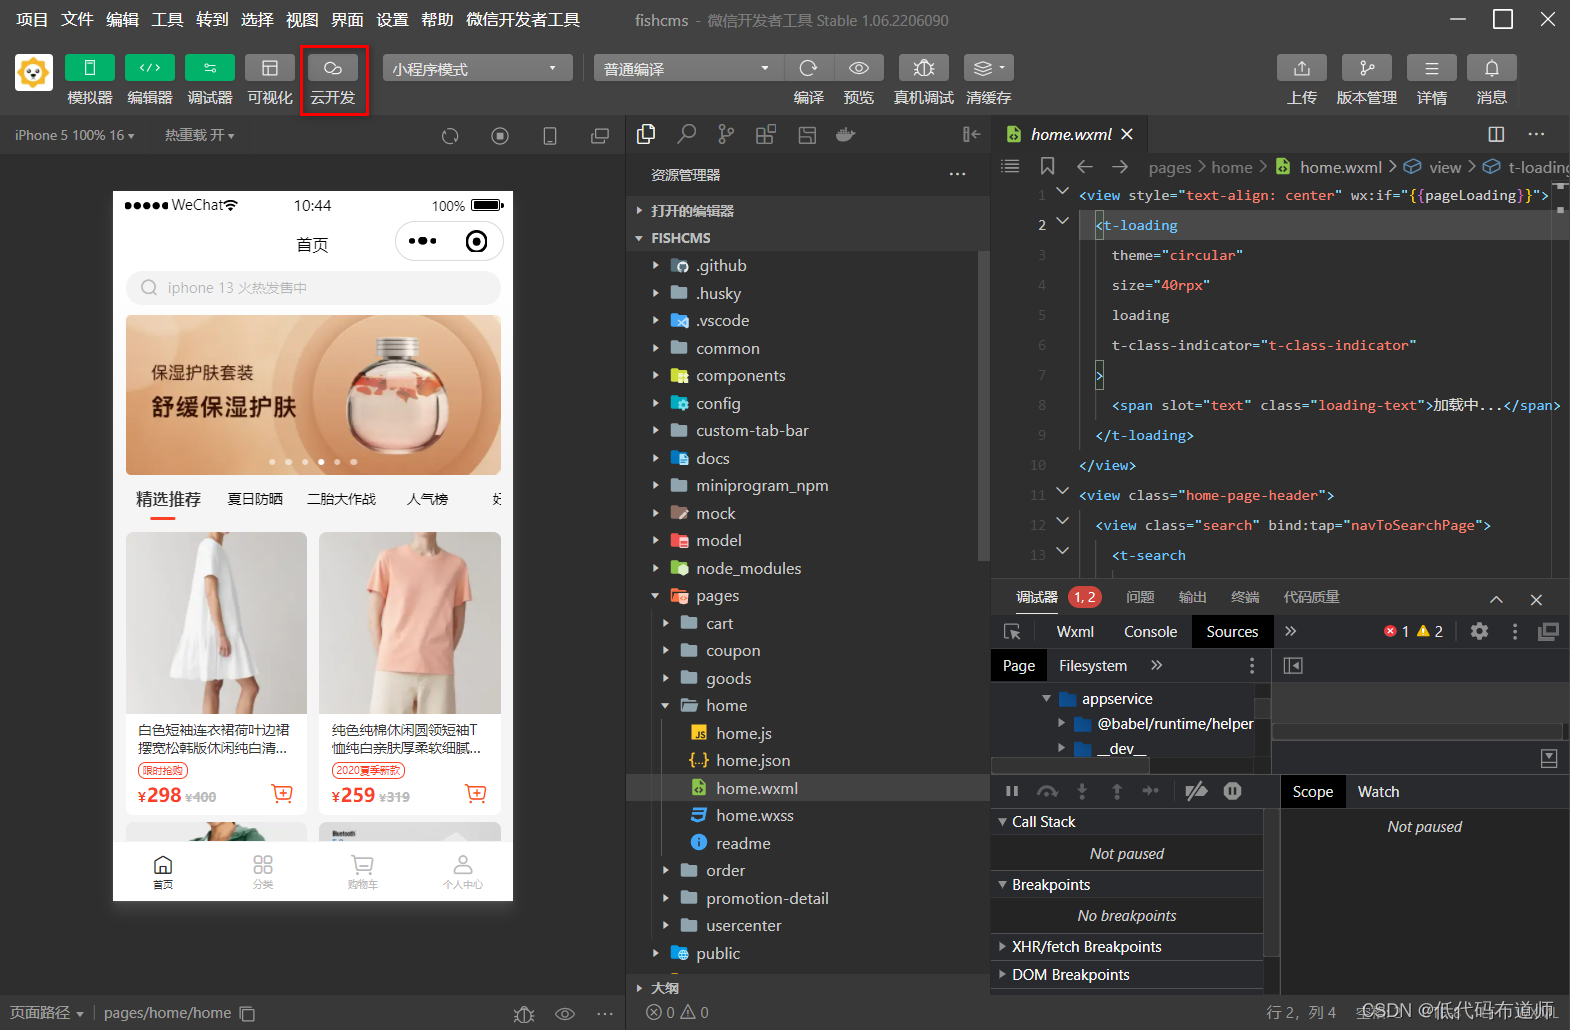
Task: Collapse the FISHCMS project root
Action: point(680,238)
